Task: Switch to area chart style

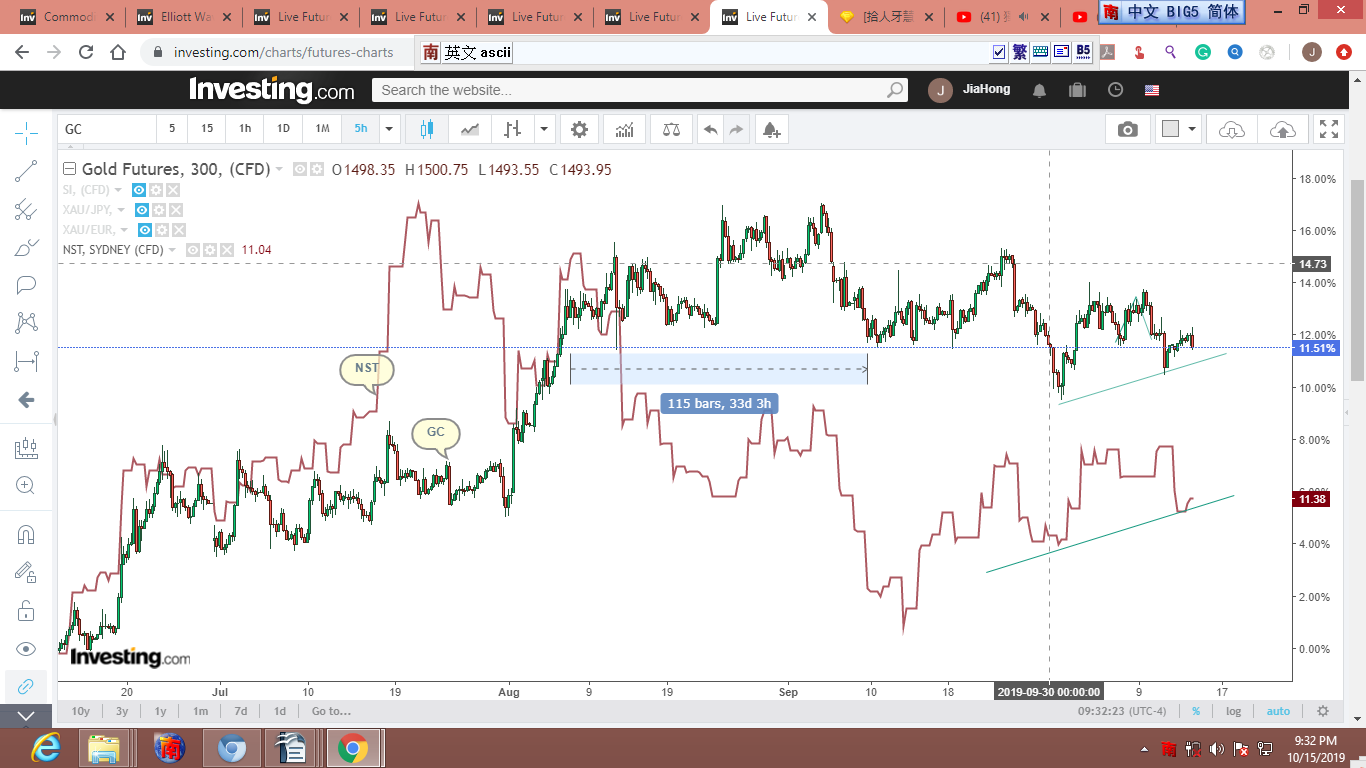Action: pyautogui.click(x=469, y=129)
